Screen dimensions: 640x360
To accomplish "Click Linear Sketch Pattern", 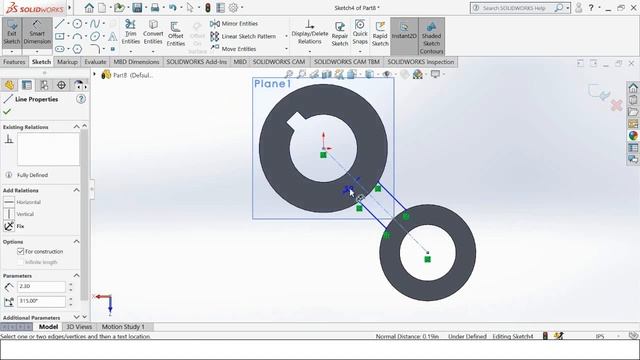I will pyautogui.click(x=243, y=36).
